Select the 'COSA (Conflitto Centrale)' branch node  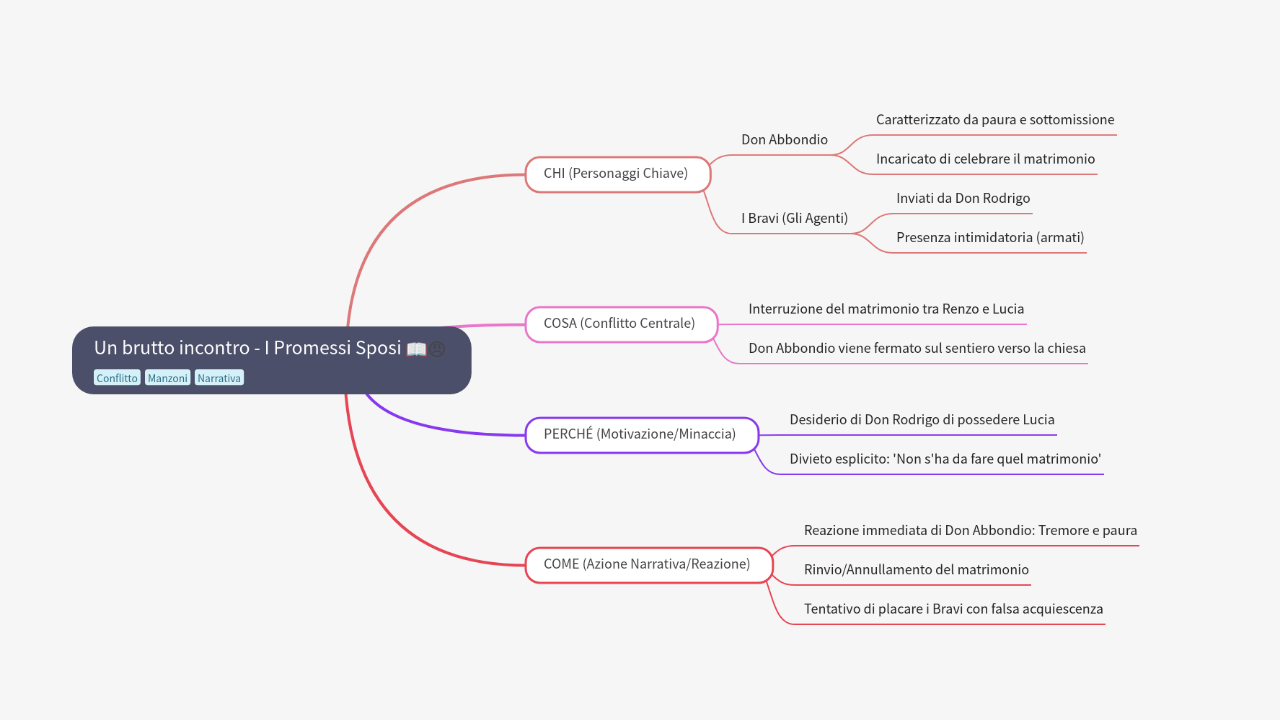[620, 323]
